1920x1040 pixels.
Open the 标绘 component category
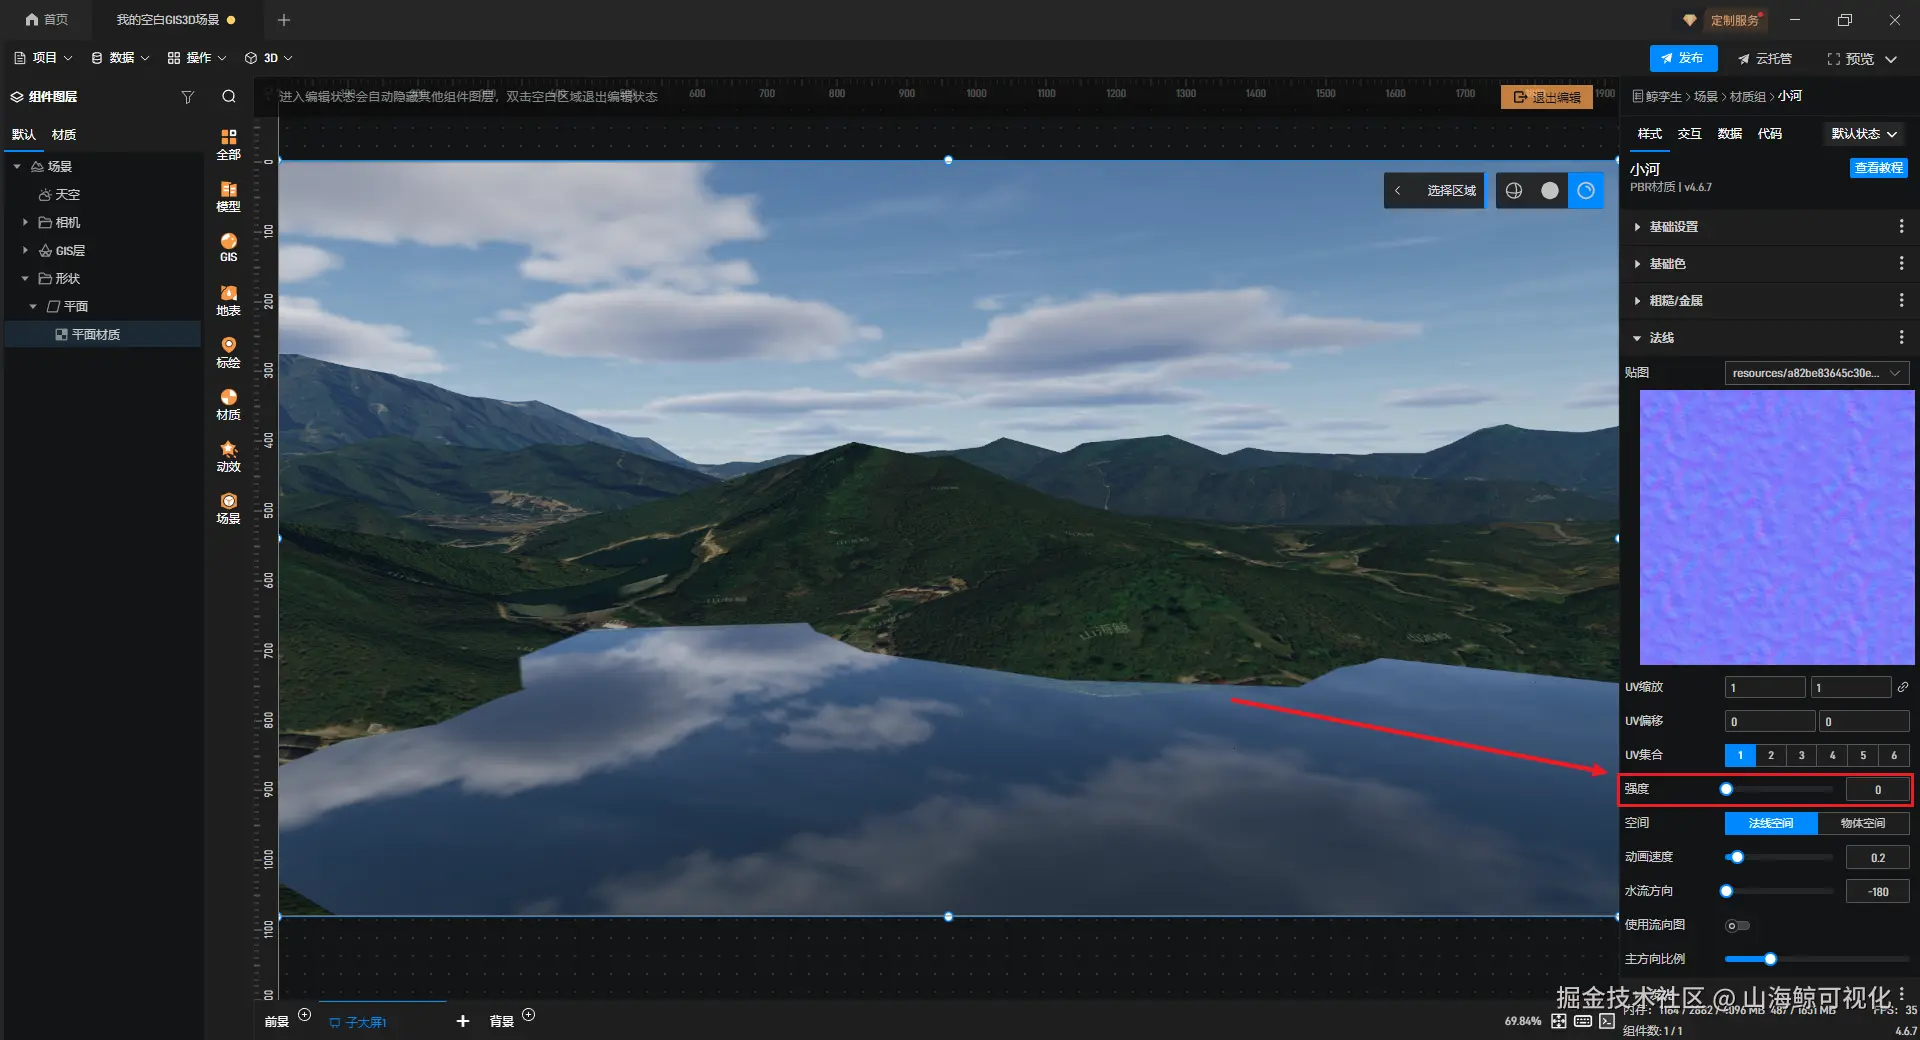tap(229, 352)
